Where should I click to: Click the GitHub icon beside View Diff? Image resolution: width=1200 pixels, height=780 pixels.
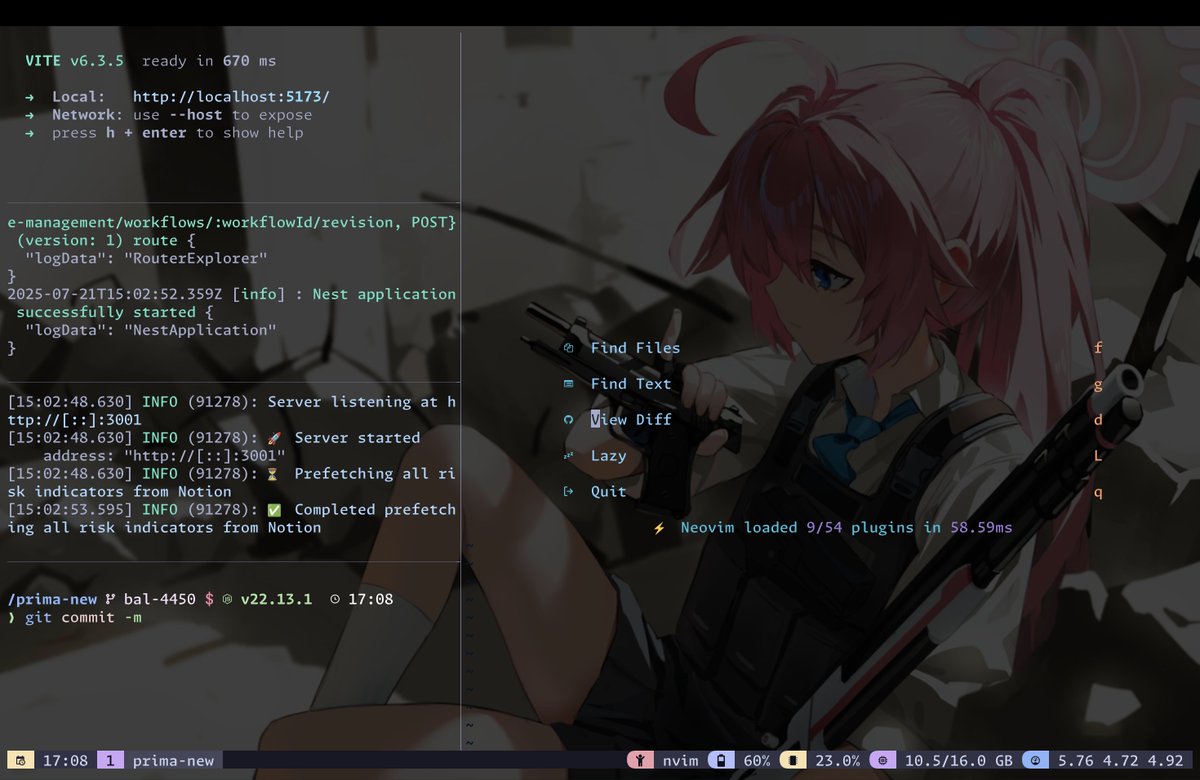[x=568, y=420]
